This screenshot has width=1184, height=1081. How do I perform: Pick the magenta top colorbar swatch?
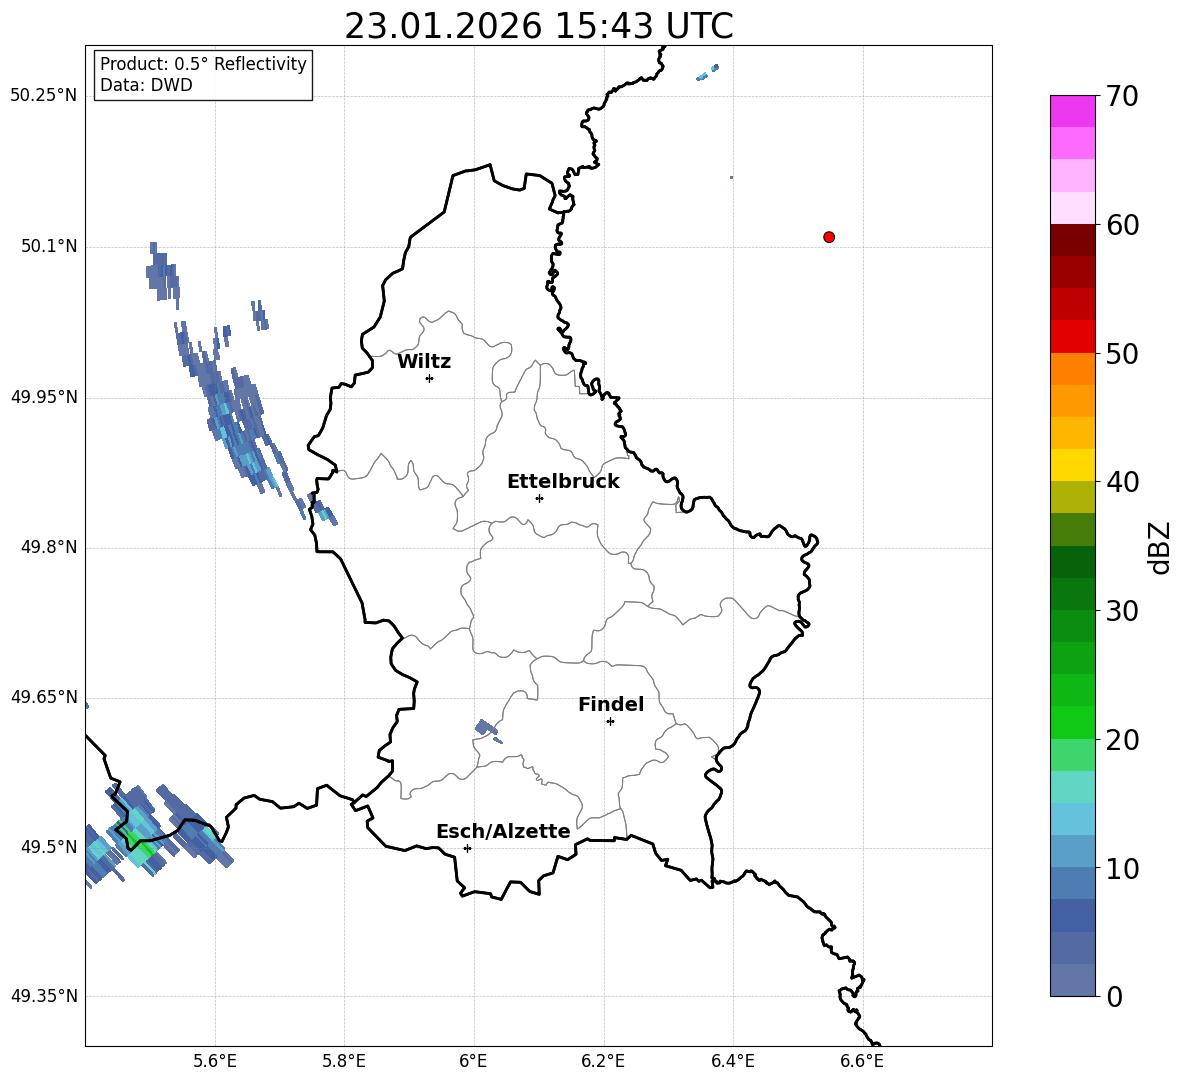[x=1073, y=112]
